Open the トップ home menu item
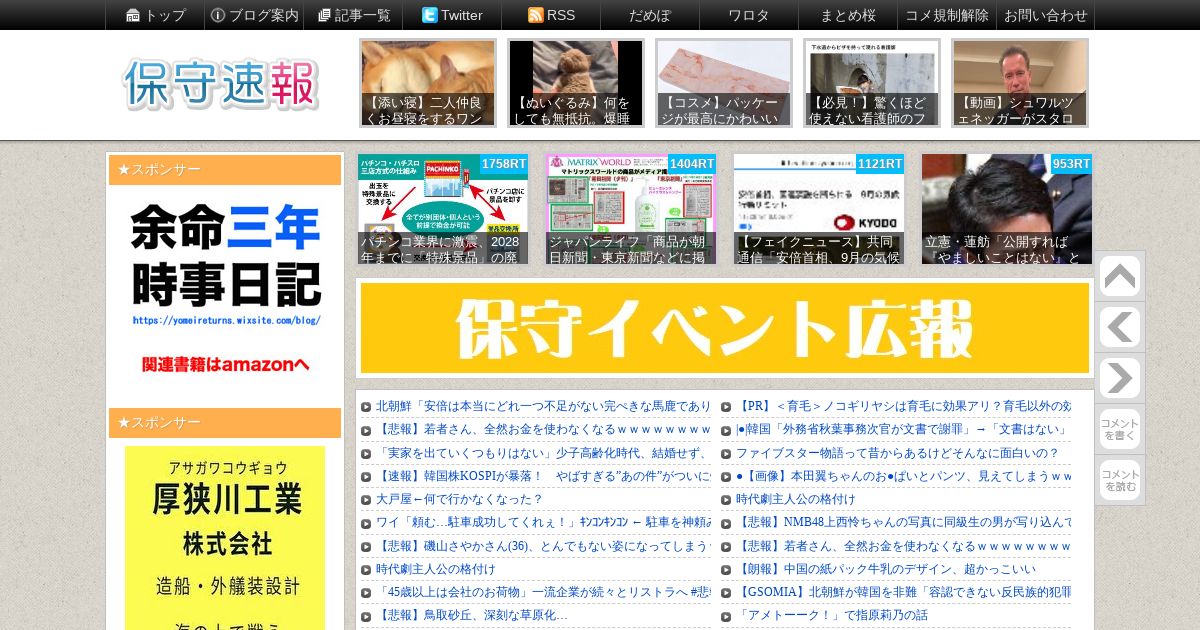 click(x=155, y=15)
